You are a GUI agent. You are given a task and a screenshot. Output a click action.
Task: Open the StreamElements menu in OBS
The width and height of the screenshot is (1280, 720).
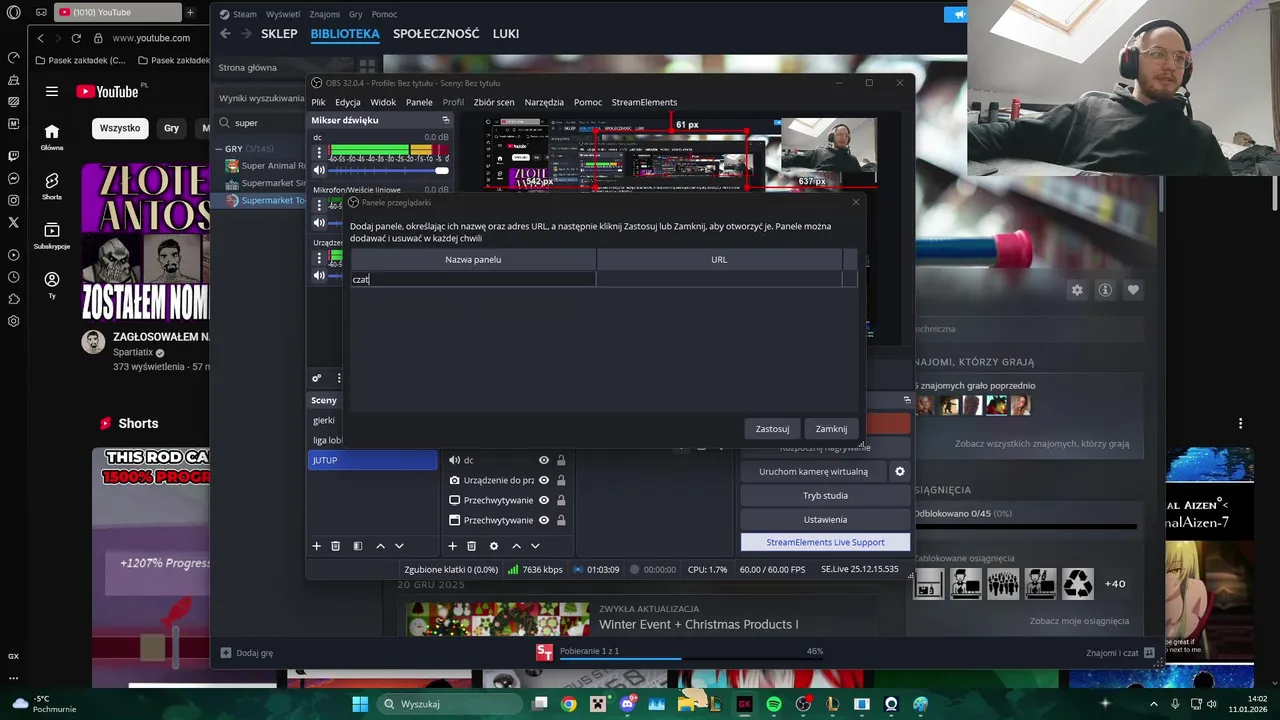click(644, 102)
